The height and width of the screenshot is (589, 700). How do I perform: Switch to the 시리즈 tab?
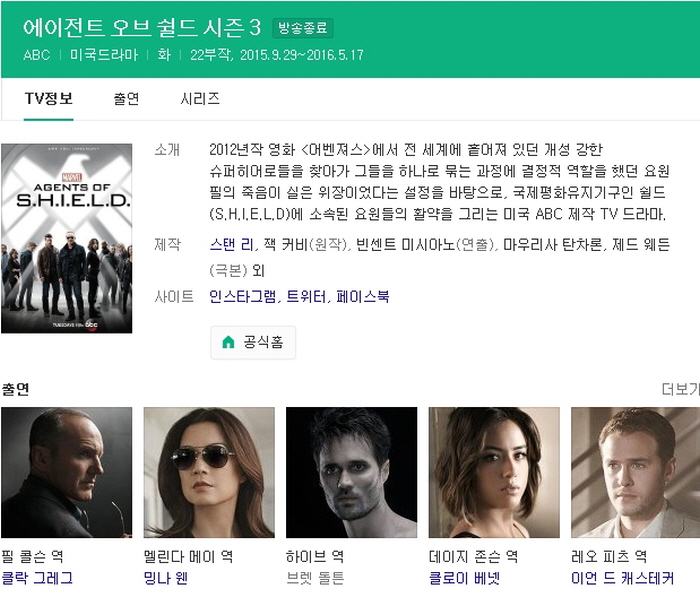[x=200, y=99]
